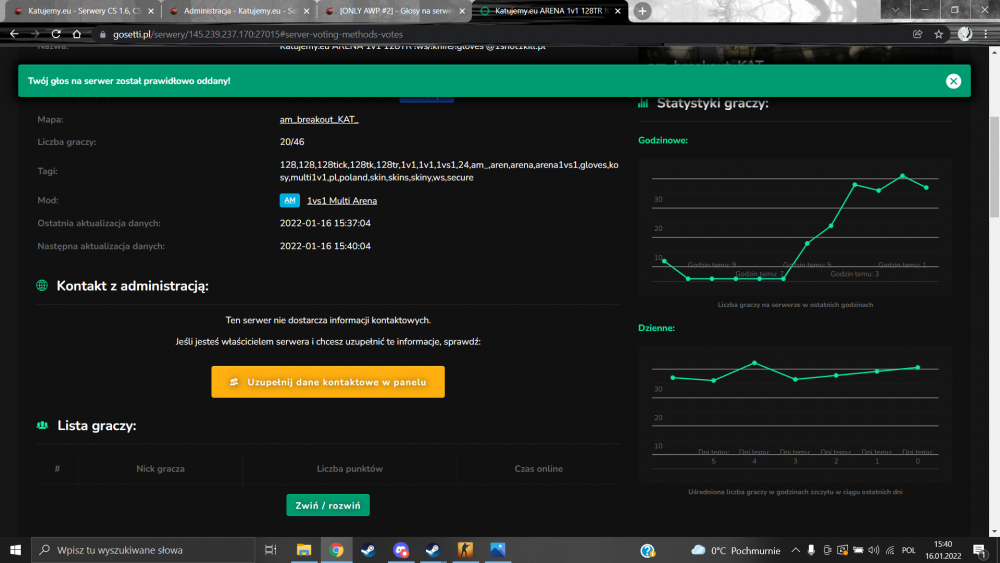This screenshot has width=1000, height=563.
Task: Click the Zwiń / rozwiń button
Action: (328, 505)
